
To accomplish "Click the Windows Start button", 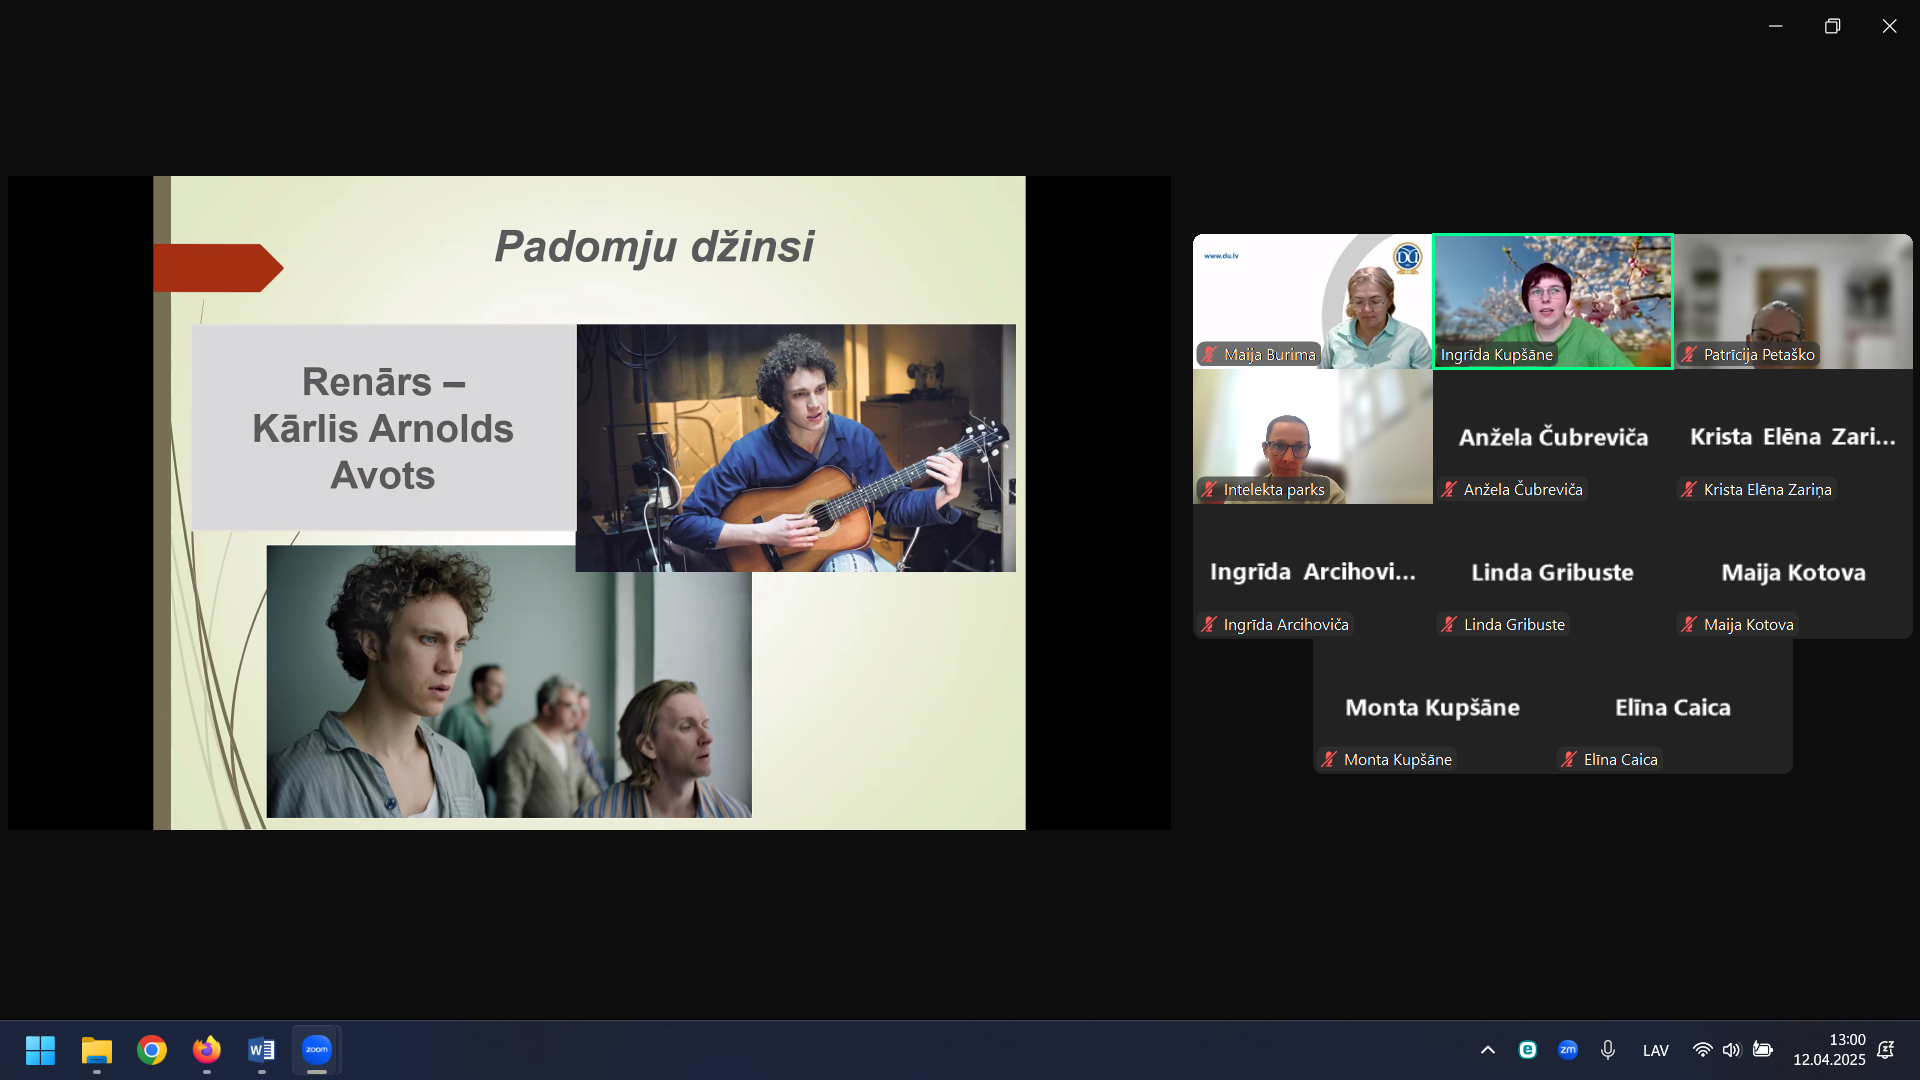I will [41, 1050].
